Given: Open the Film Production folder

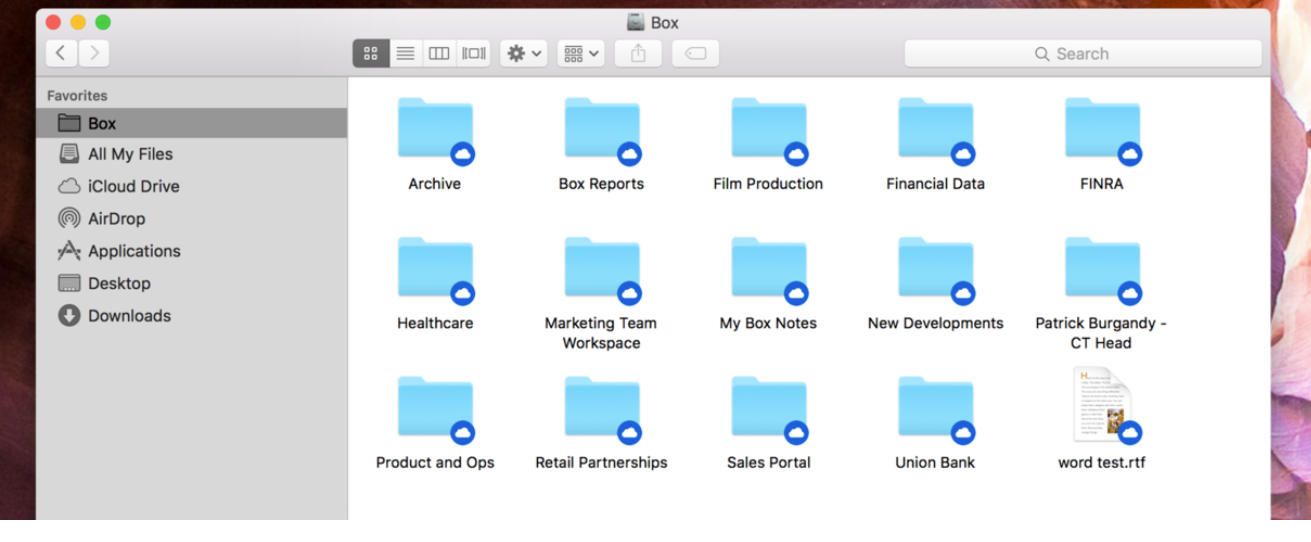Looking at the screenshot, I should [x=768, y=128].
